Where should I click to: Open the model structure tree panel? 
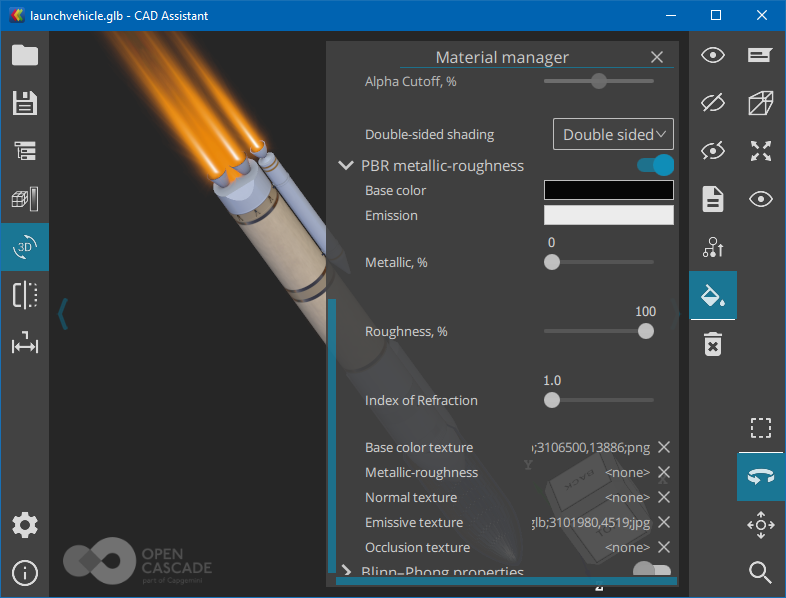click(25, 151)
